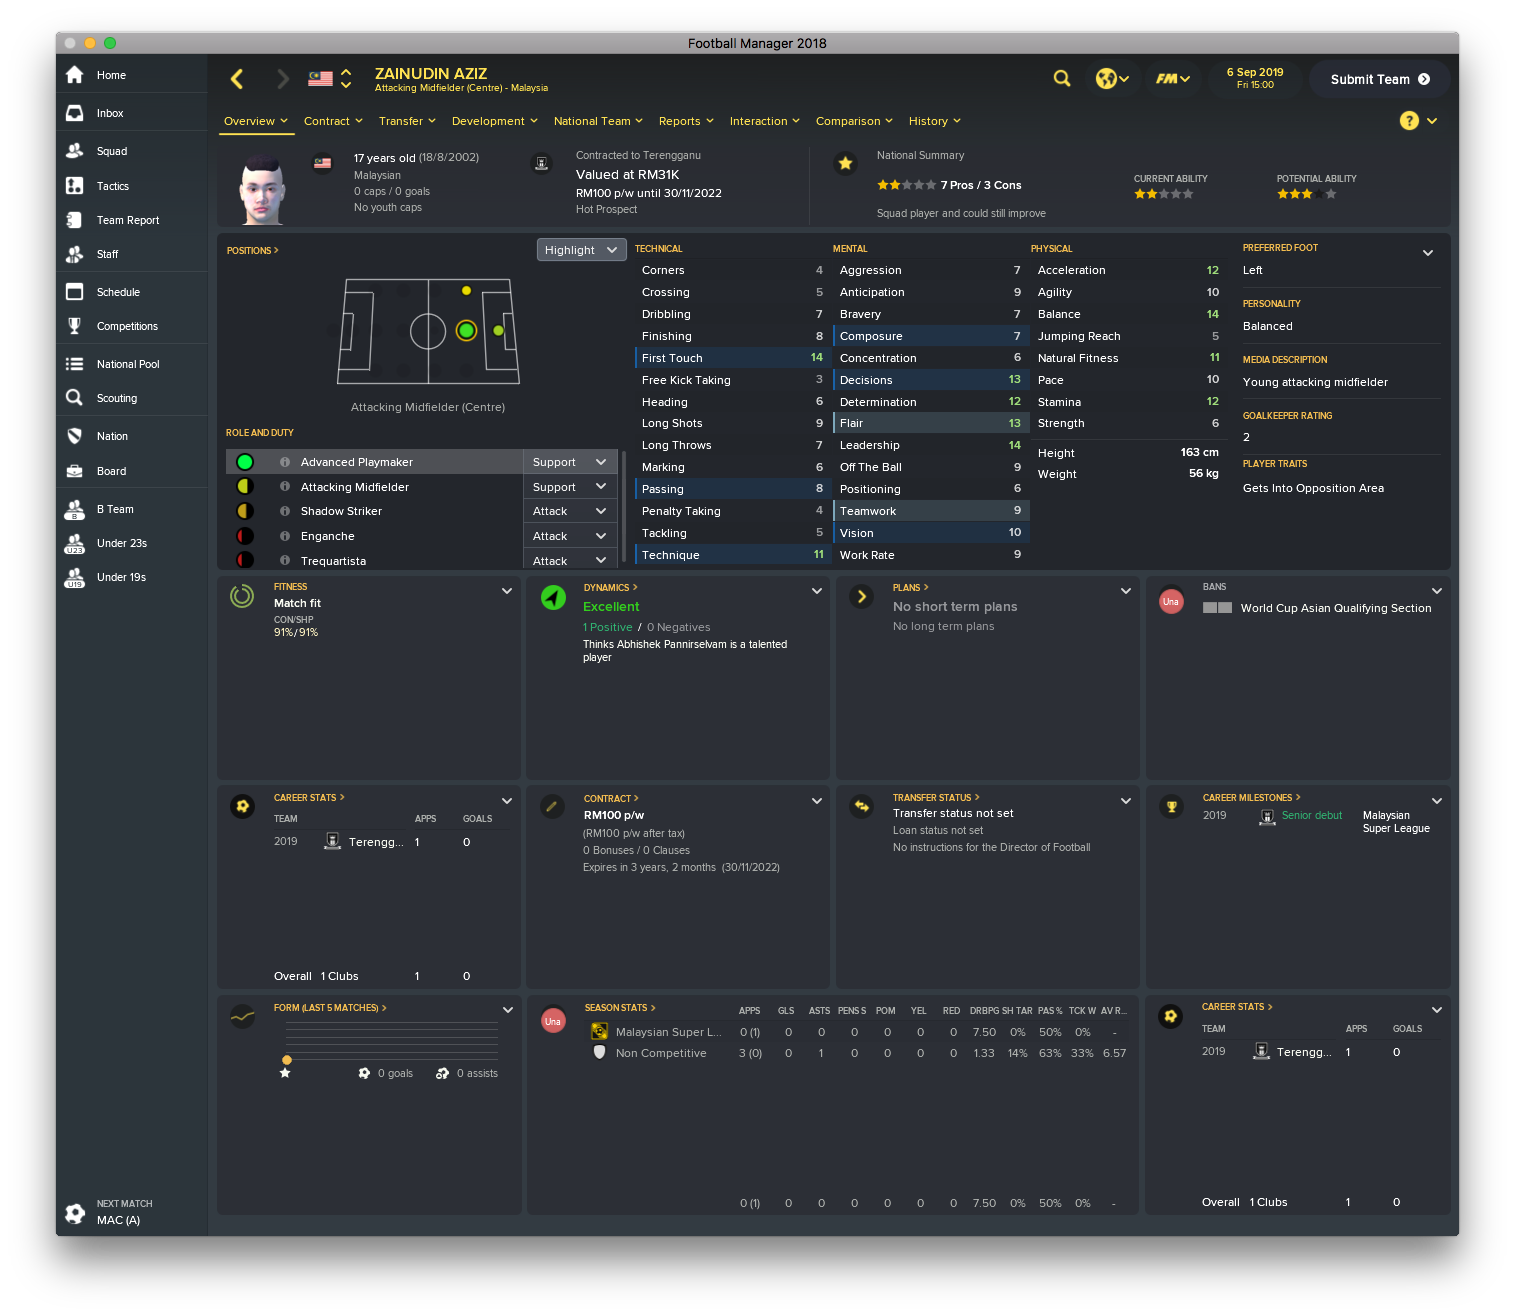
Task: Click the player switcher up-down arrows
Action: click(x=346, y=78)
